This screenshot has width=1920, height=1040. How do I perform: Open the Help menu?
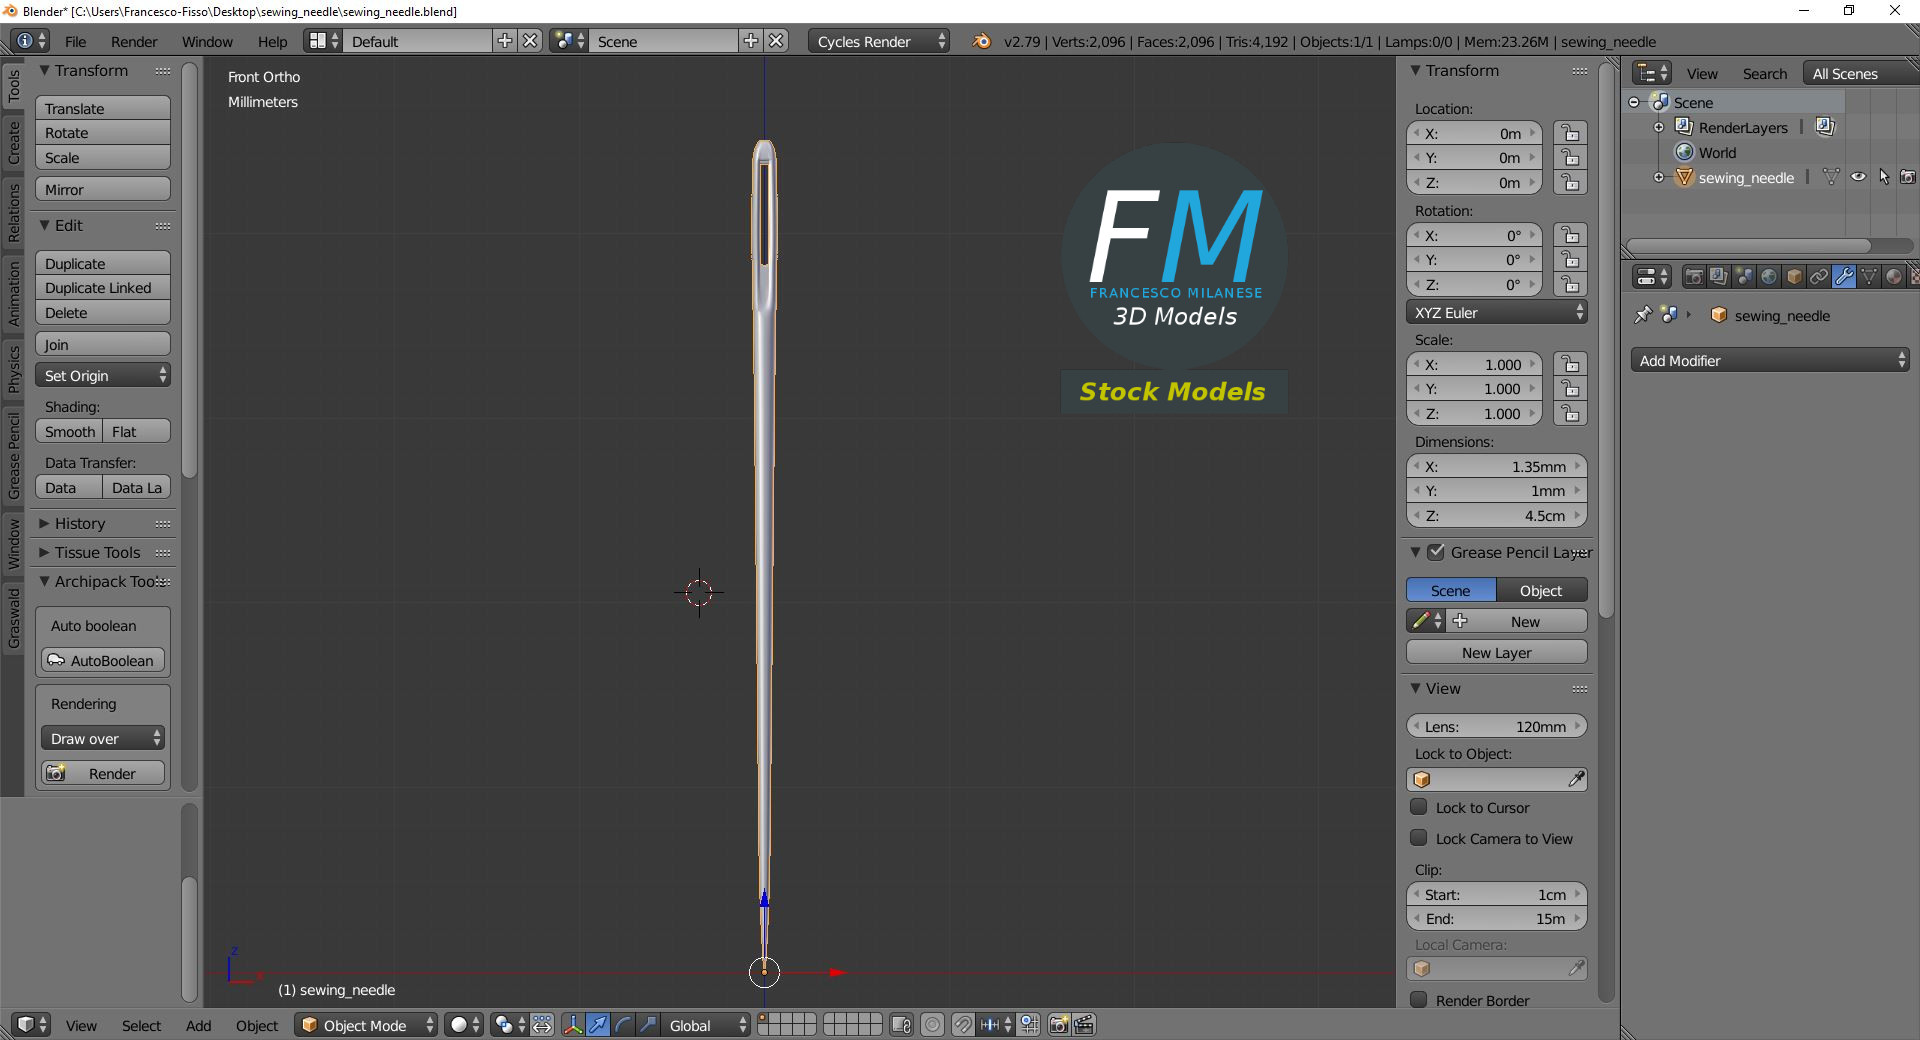[272, 41]
